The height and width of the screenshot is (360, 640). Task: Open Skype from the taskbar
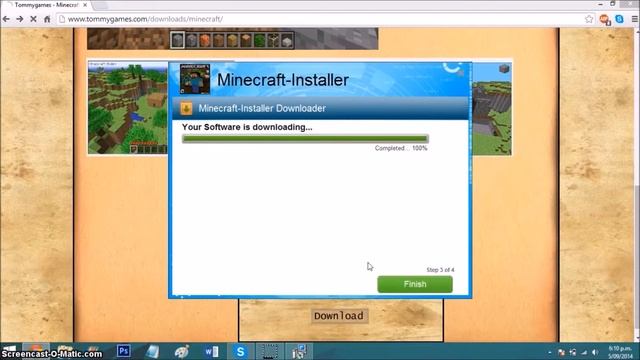[x=240, y=351]
